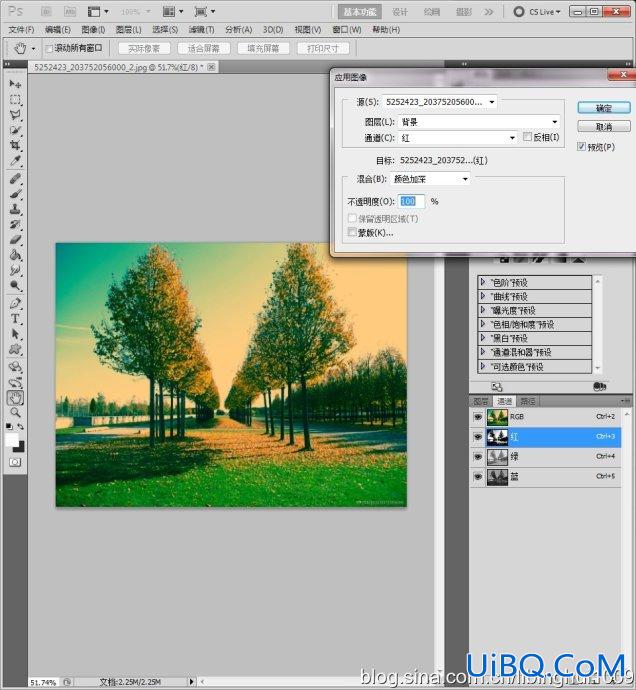Open the Image (图像) menu
The image size is (636, 690).
point(93,29)
